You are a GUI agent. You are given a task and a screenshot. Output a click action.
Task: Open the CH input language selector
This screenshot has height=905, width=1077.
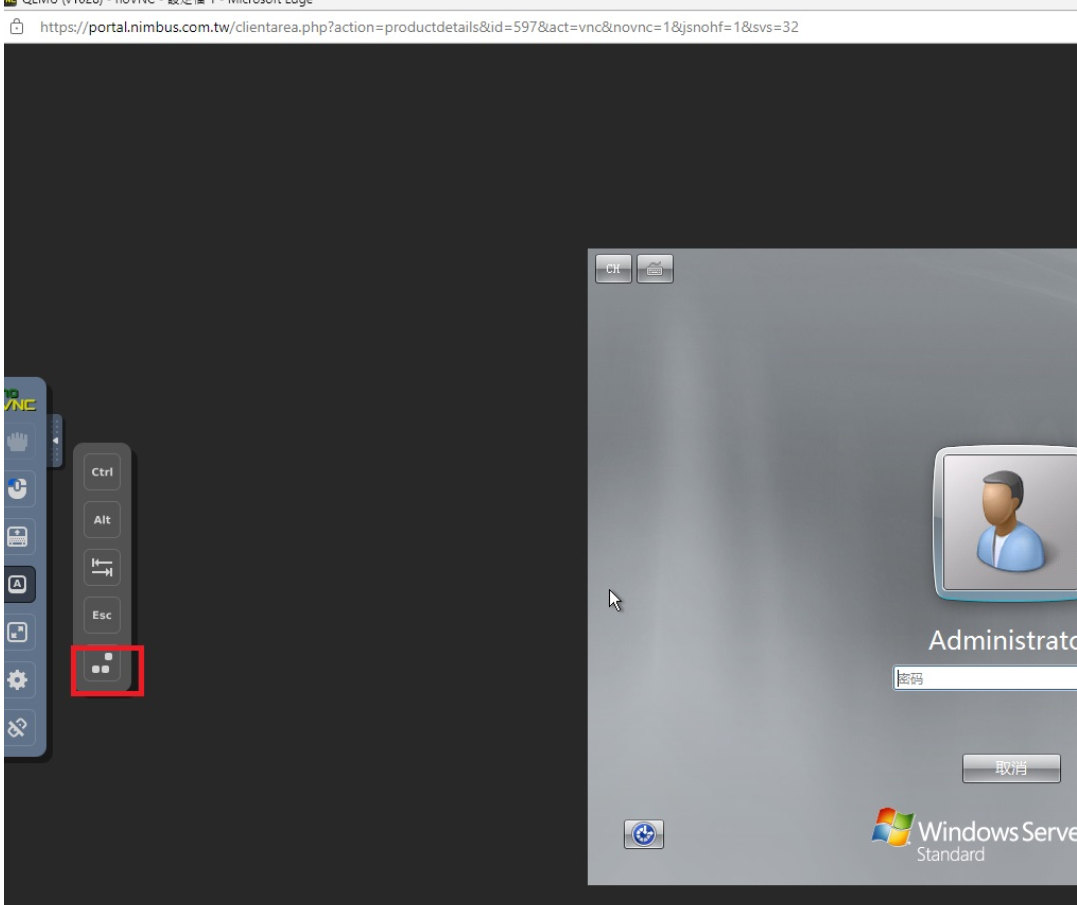pos(614,269)
